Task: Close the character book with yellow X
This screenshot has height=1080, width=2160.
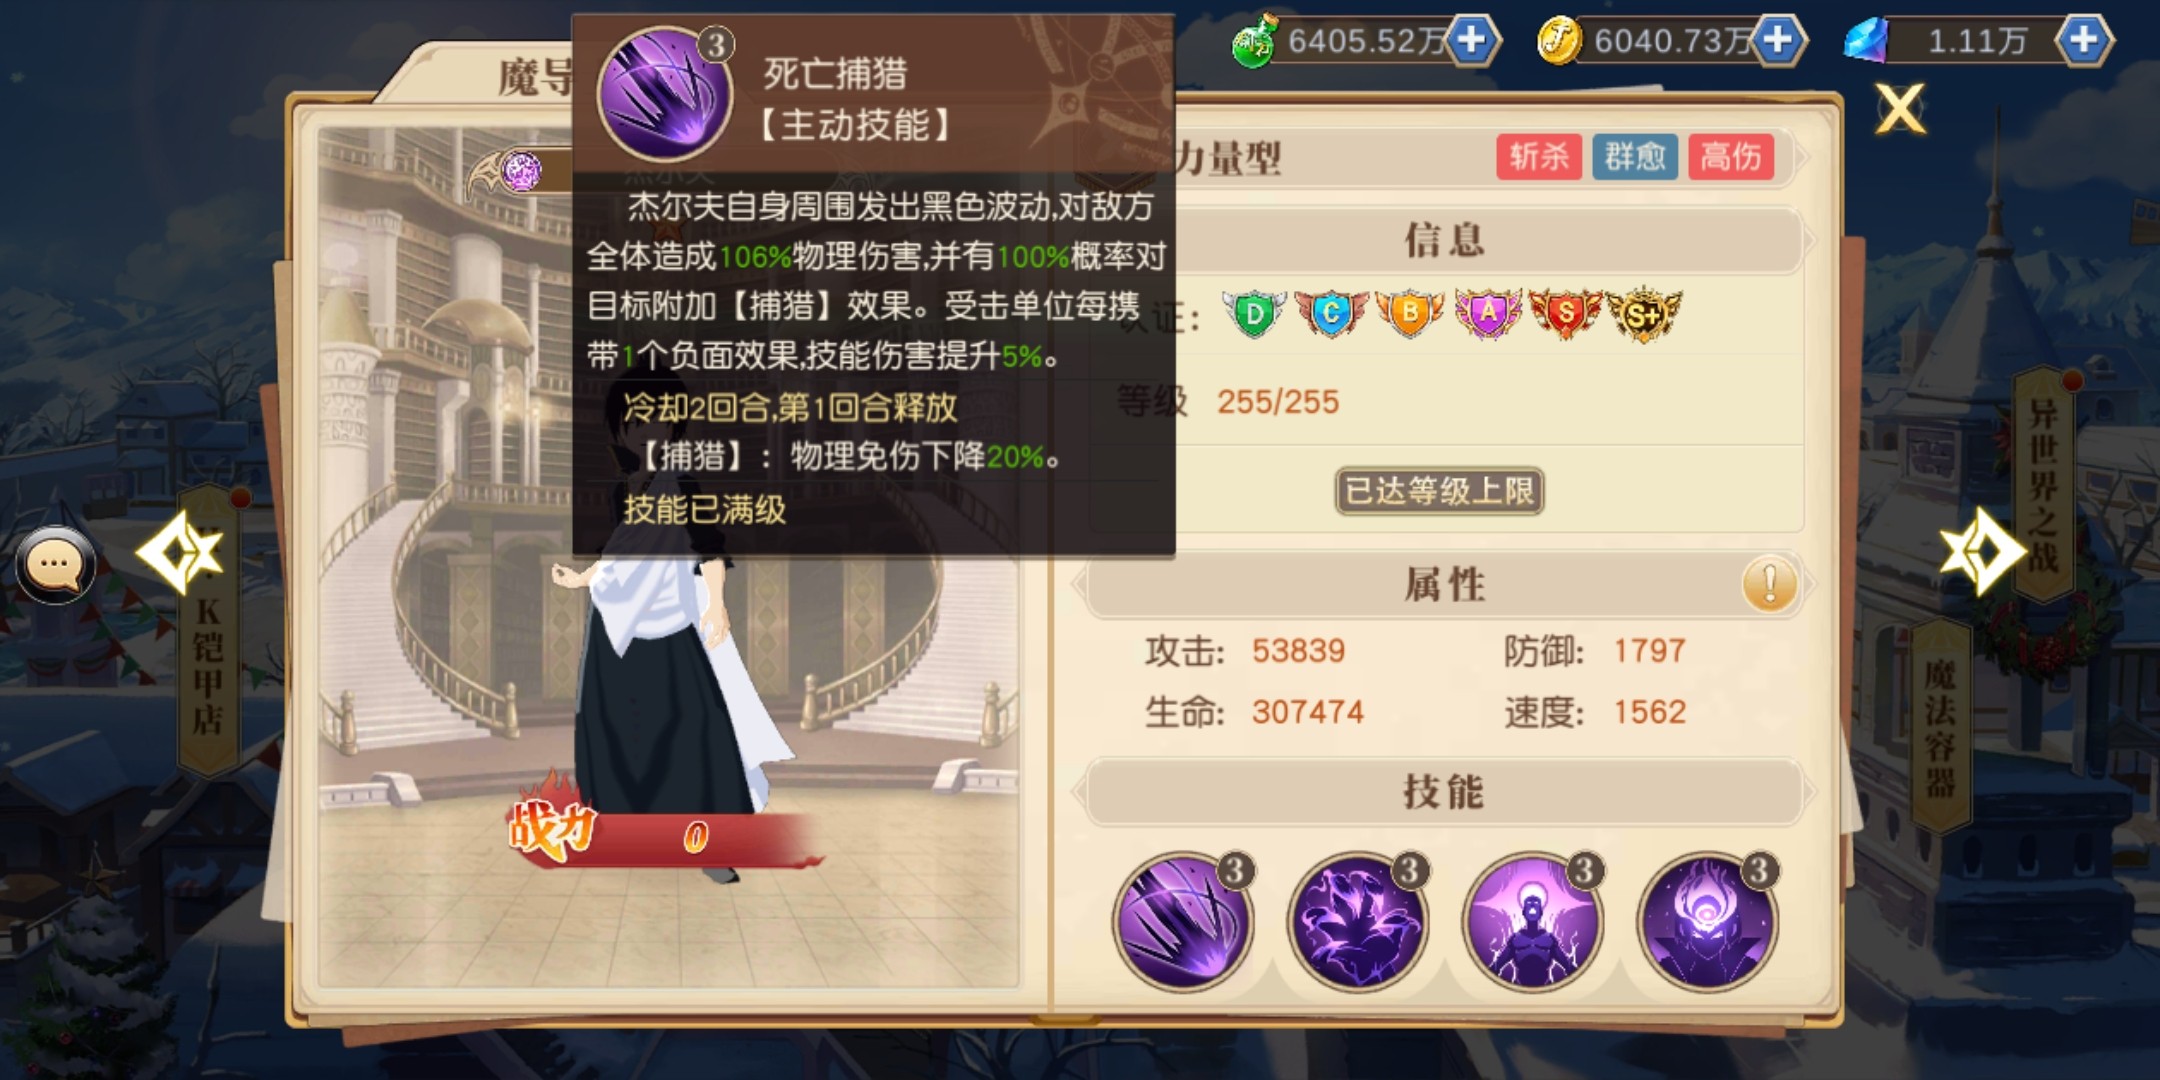Action: (1900, 108)
